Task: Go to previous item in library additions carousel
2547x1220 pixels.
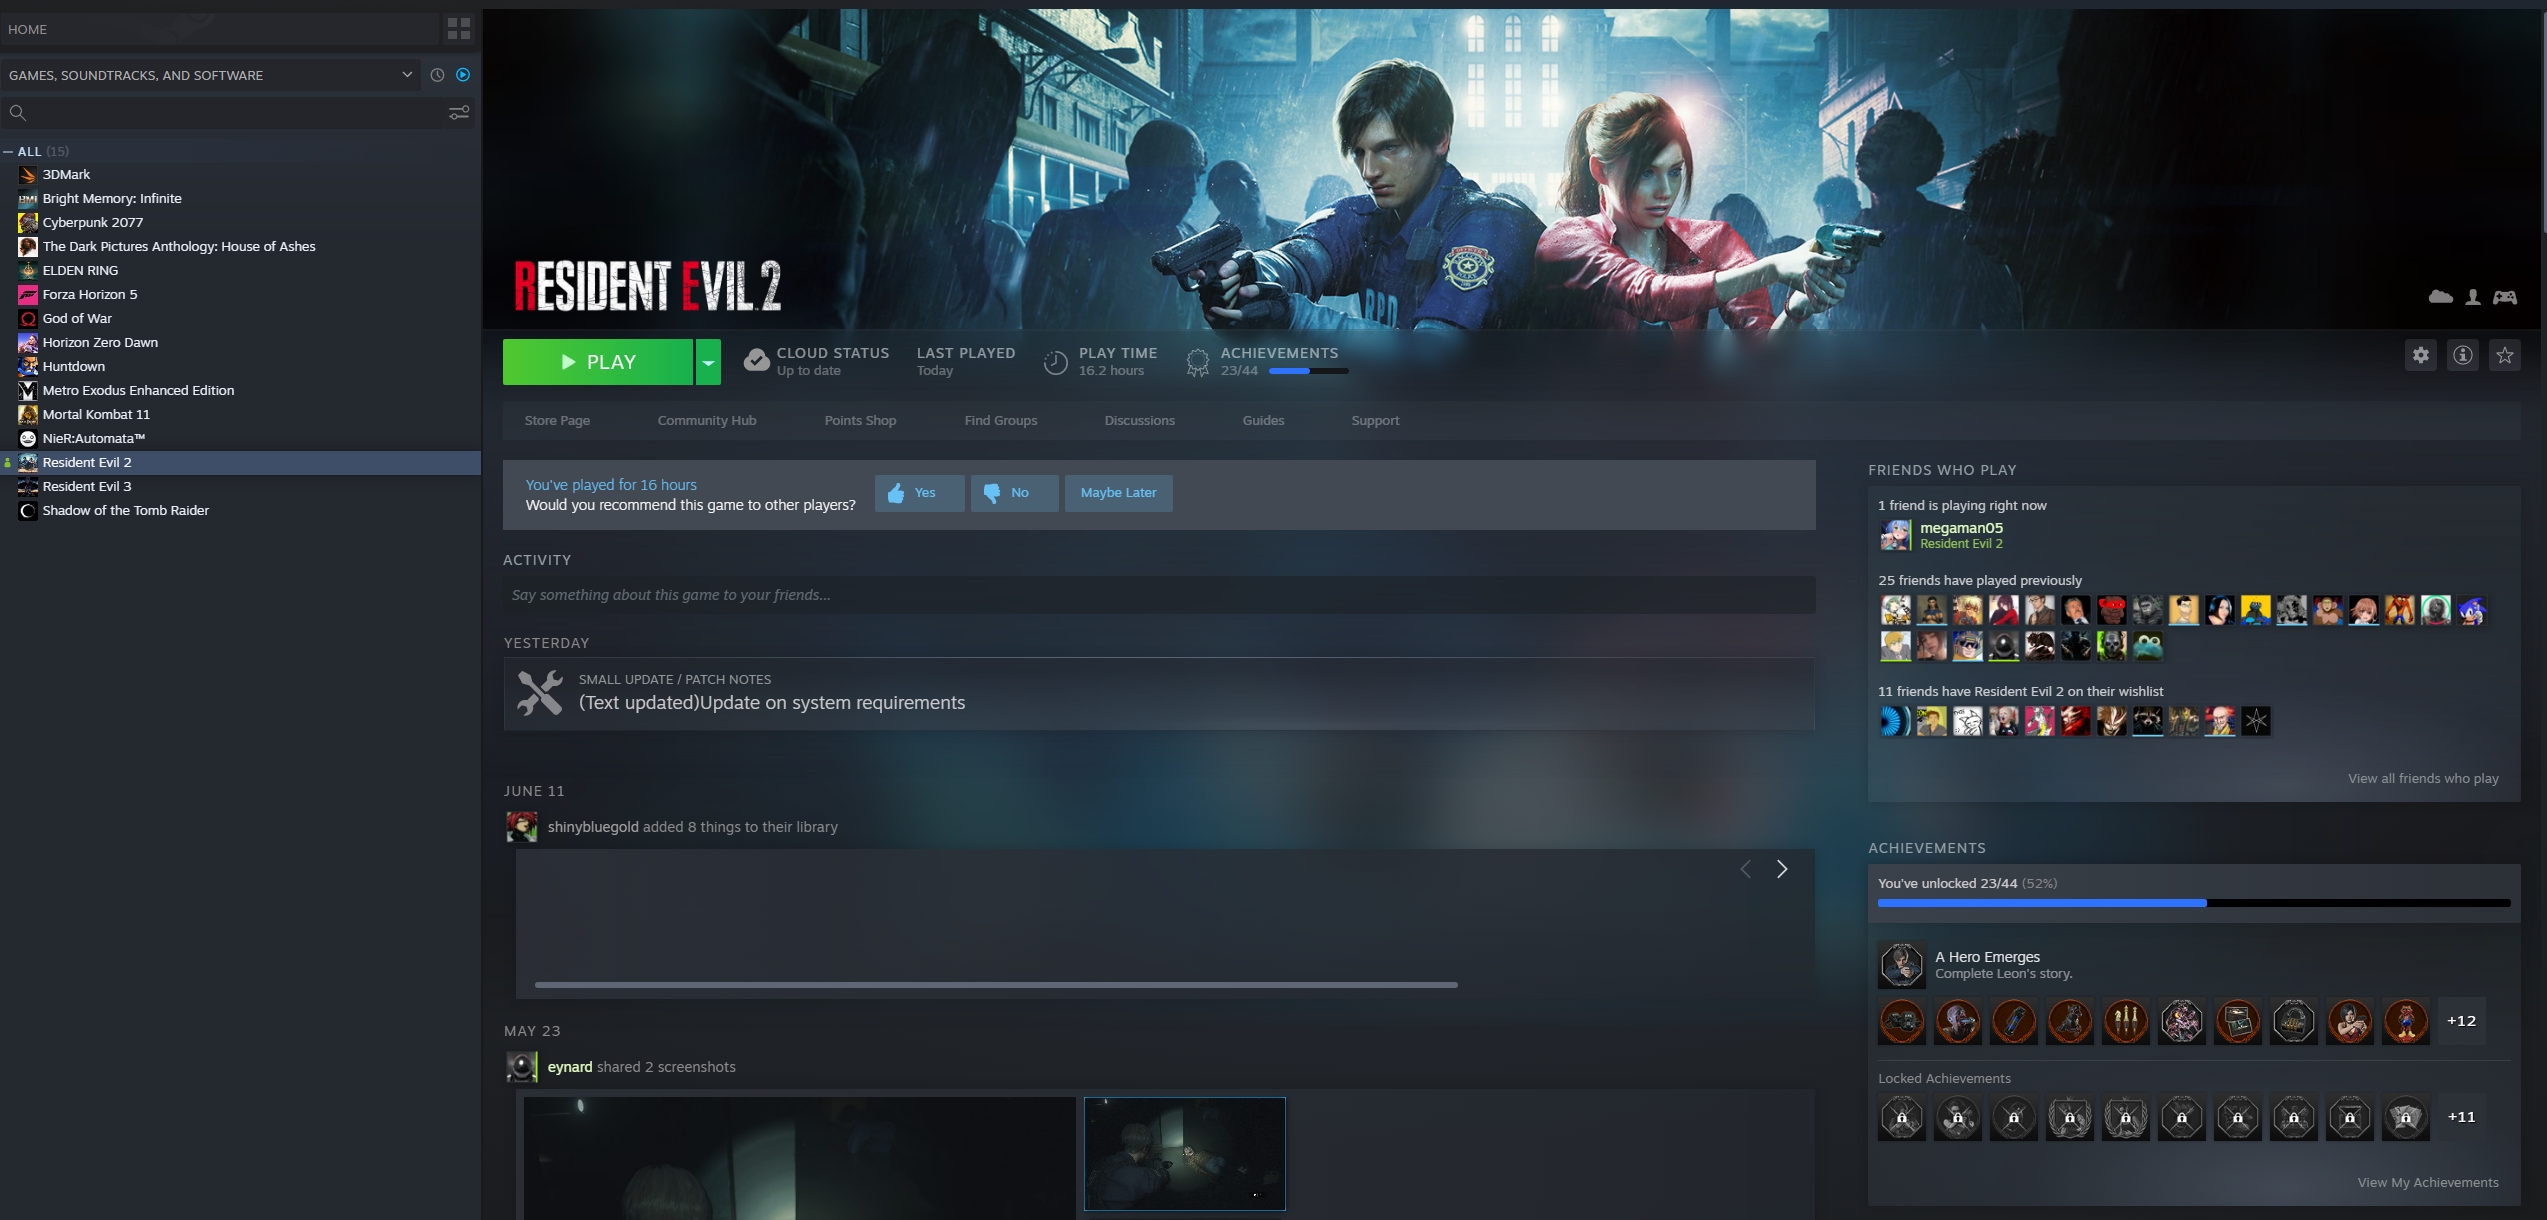Action: (x=1745, y=869)
